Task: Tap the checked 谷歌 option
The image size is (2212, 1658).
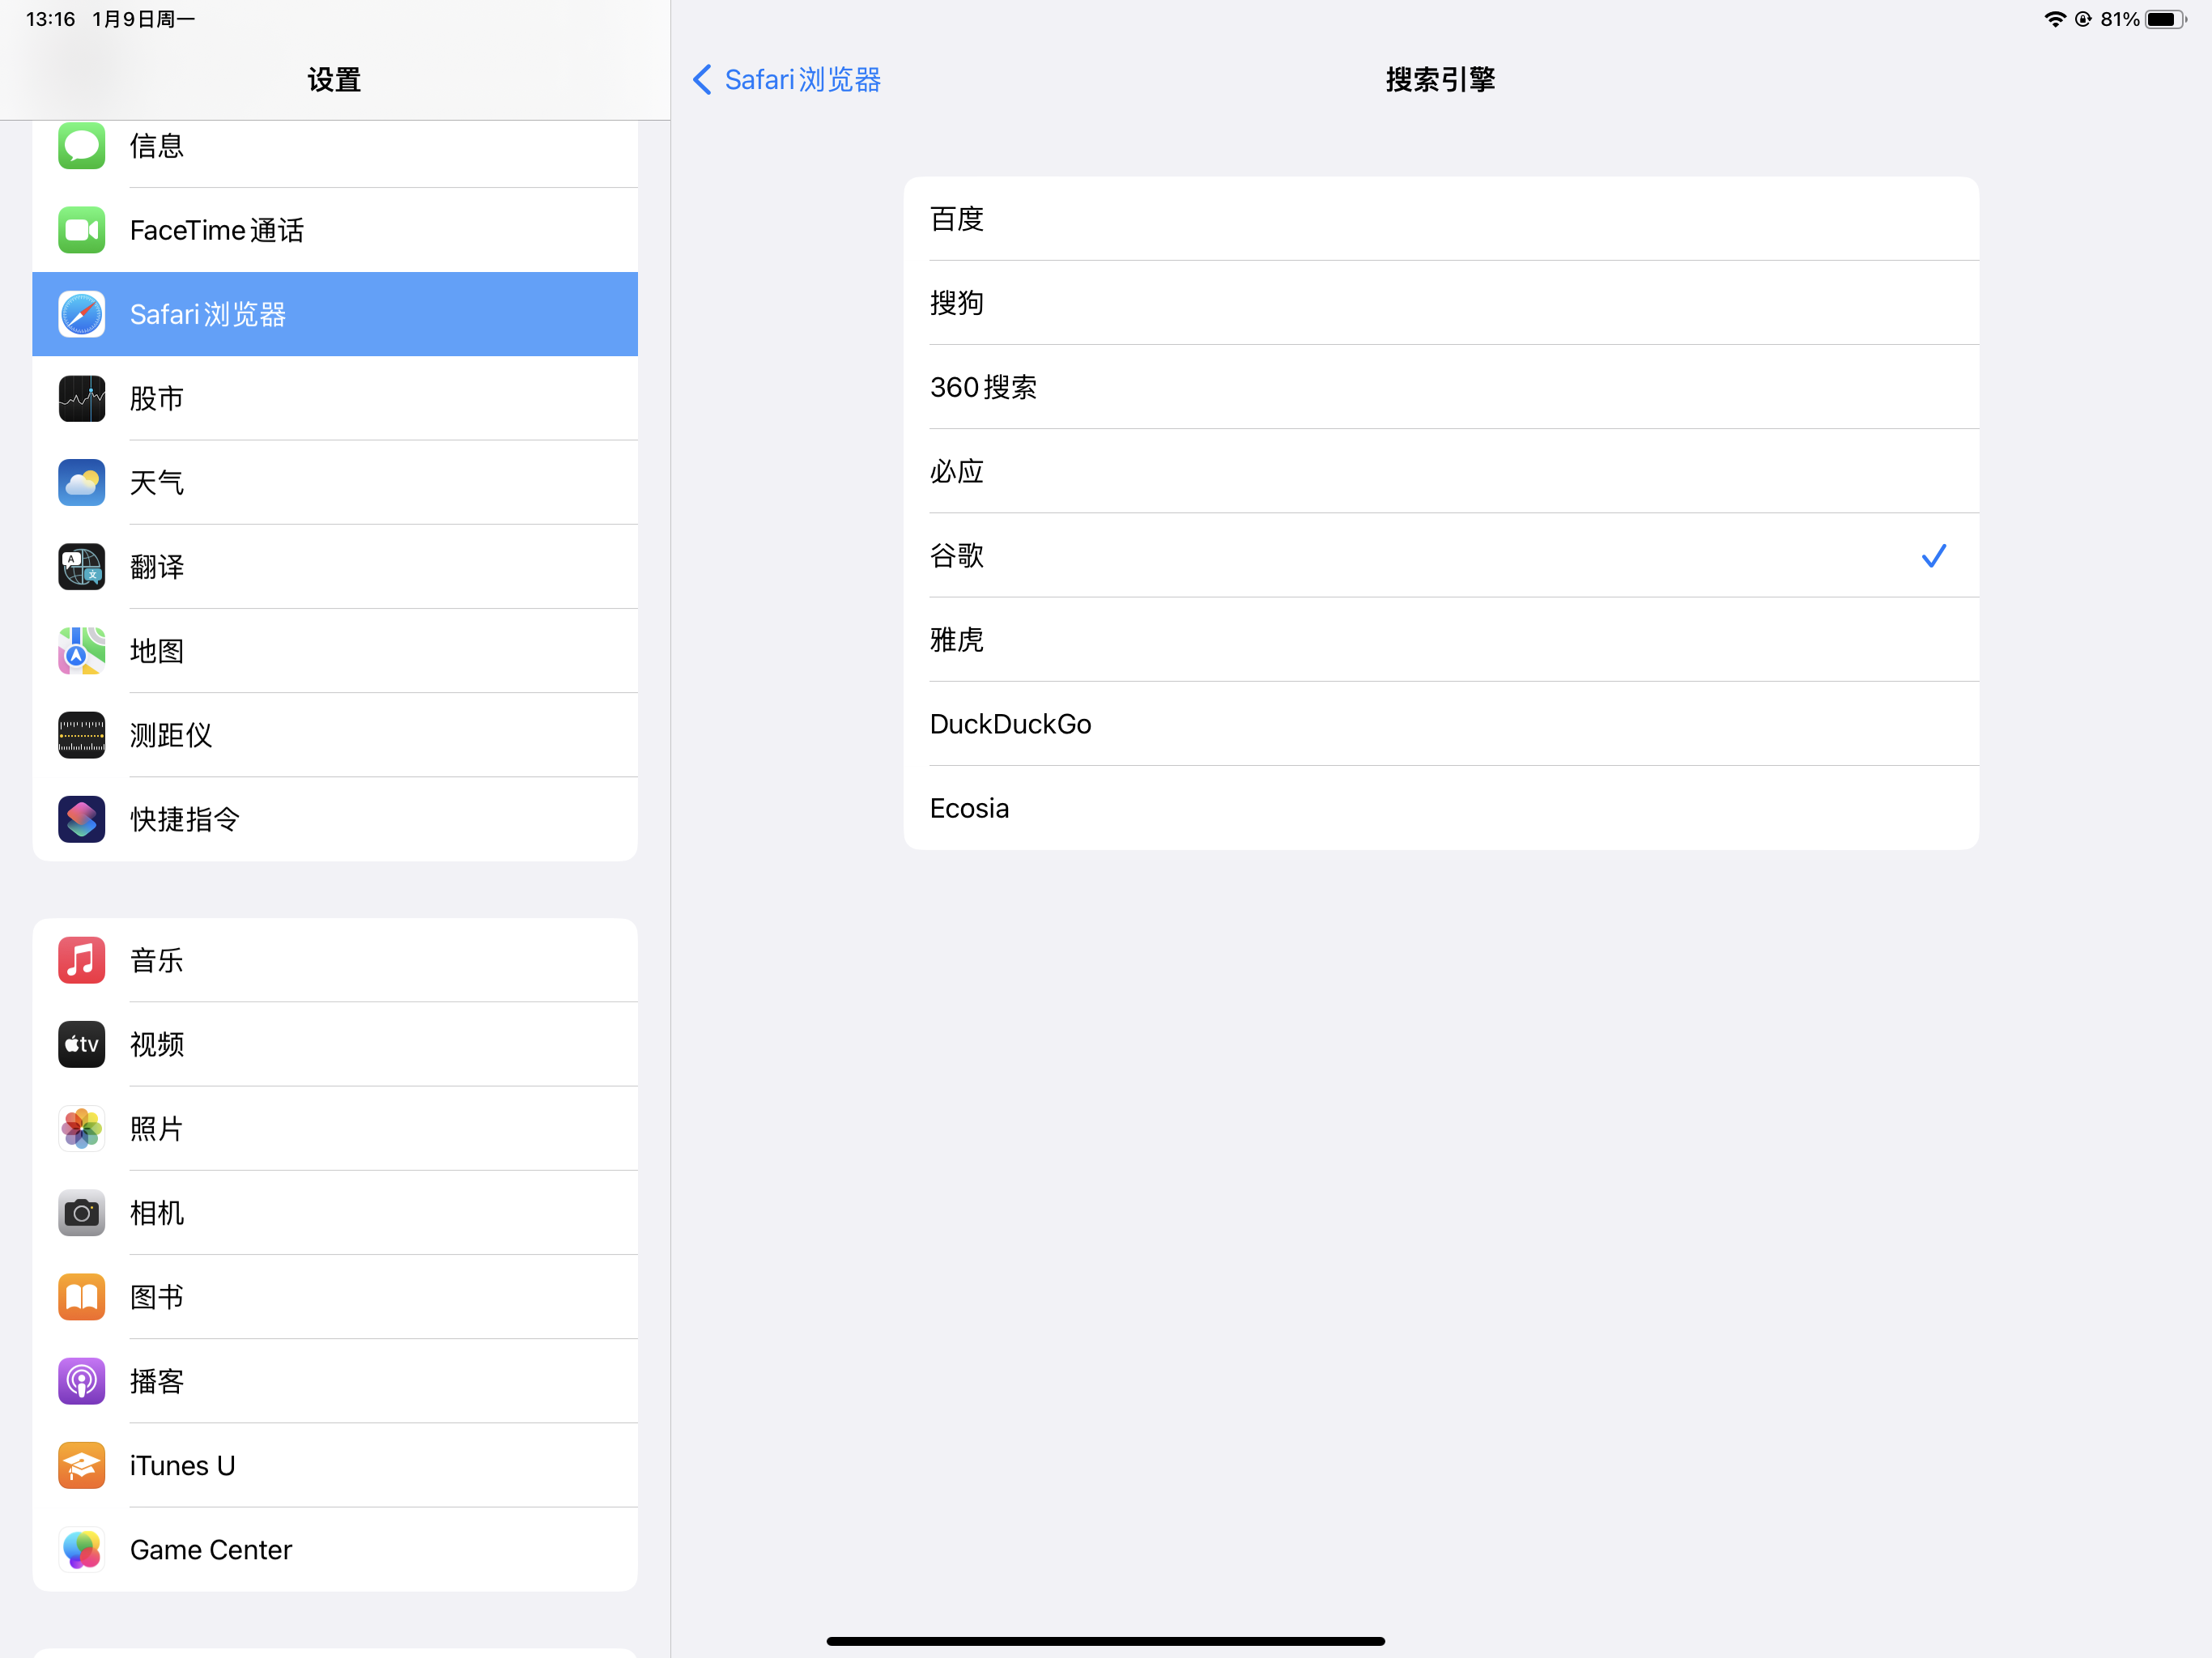Action: 1440,556
